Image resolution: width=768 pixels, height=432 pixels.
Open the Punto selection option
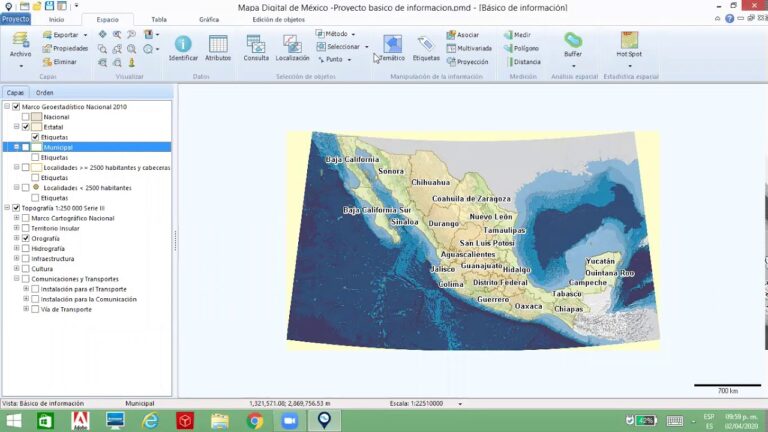tap(335, 59)
